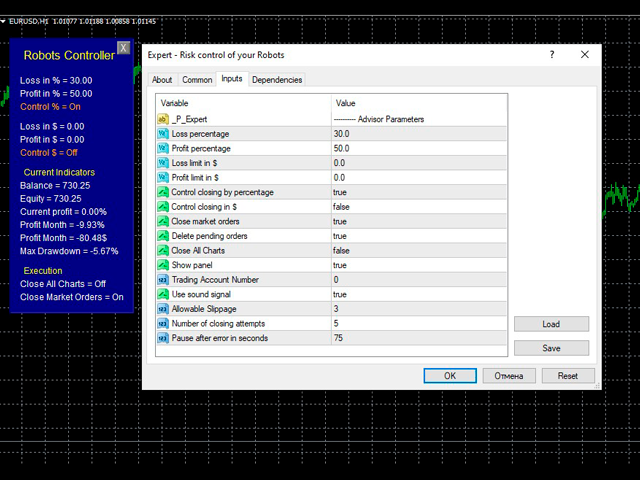Image resolution: width=640 pixels, height=480 pixels.
Task: Edit Pause after error value 75
Action: click(419, 338)
